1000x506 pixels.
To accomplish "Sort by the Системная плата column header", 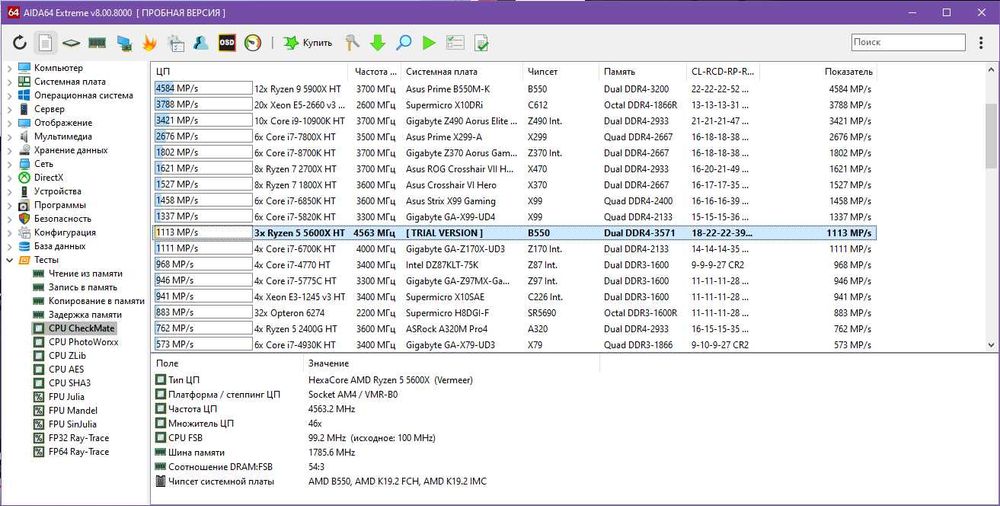I will 462,71.
